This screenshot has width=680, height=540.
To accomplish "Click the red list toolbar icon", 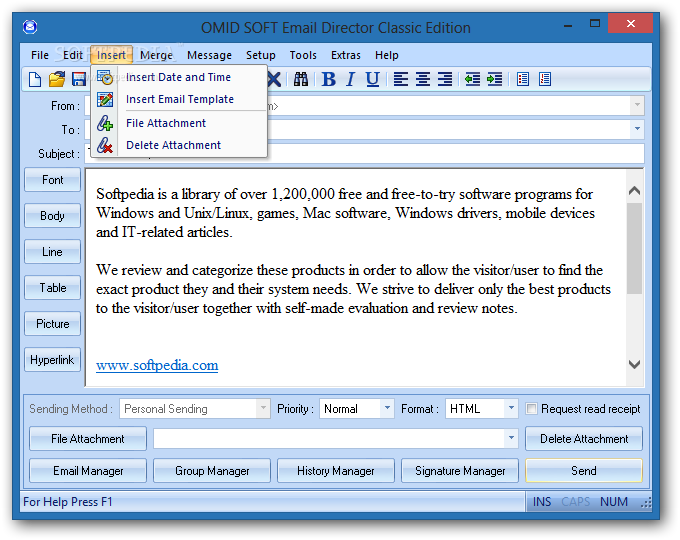I will tap(545, 79).
